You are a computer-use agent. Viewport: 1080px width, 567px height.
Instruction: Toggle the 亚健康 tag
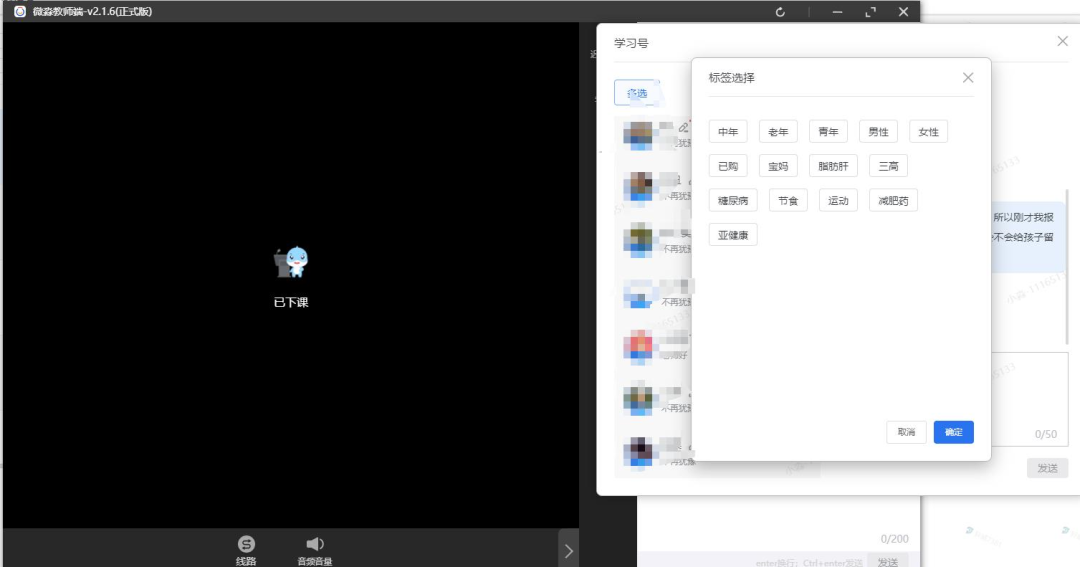[733, 235]
